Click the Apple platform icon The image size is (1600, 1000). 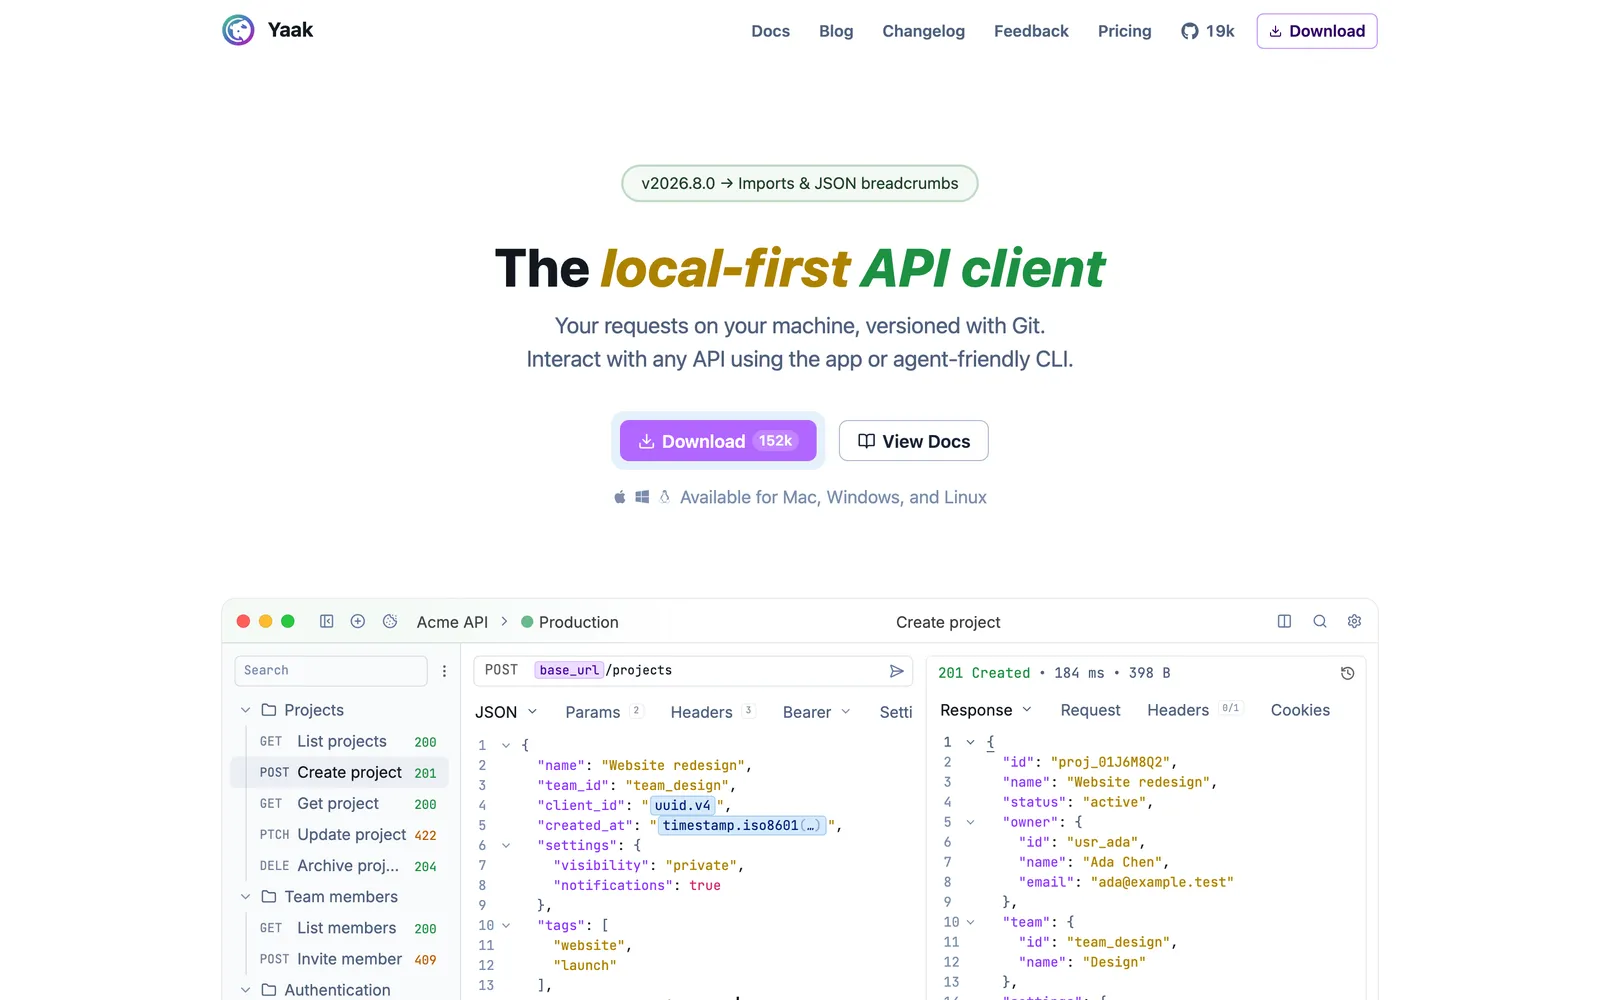tap(619, 497)
